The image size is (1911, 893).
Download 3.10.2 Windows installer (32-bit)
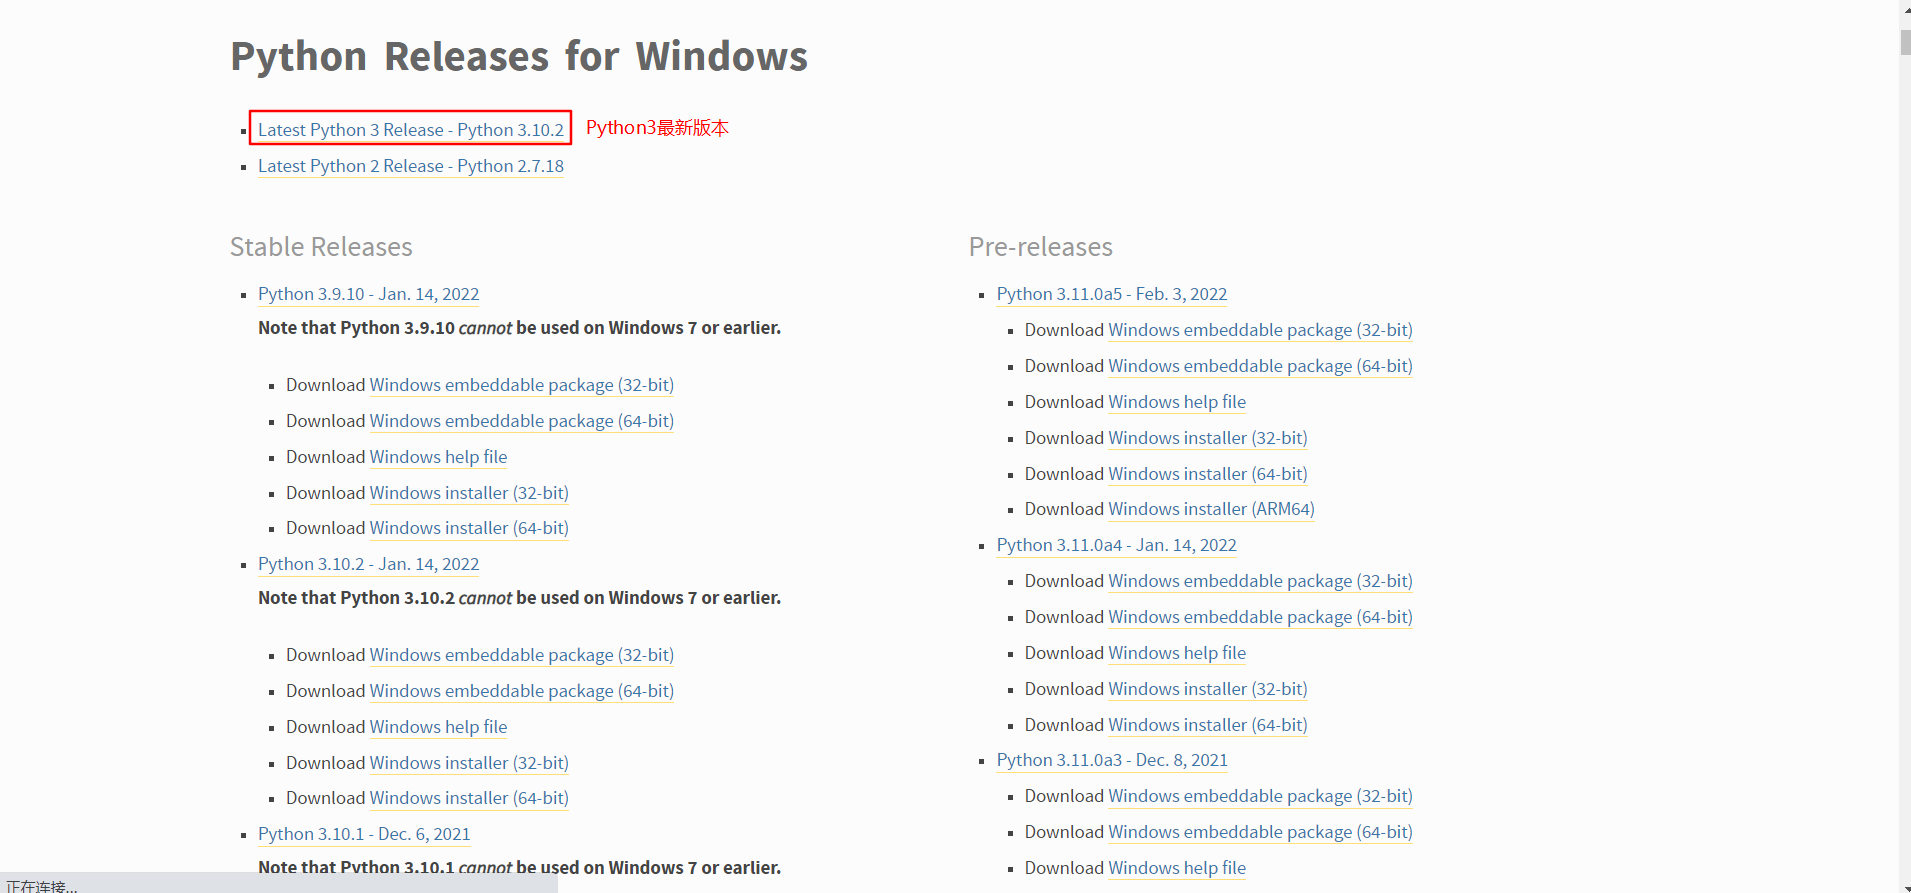(469, 763)
